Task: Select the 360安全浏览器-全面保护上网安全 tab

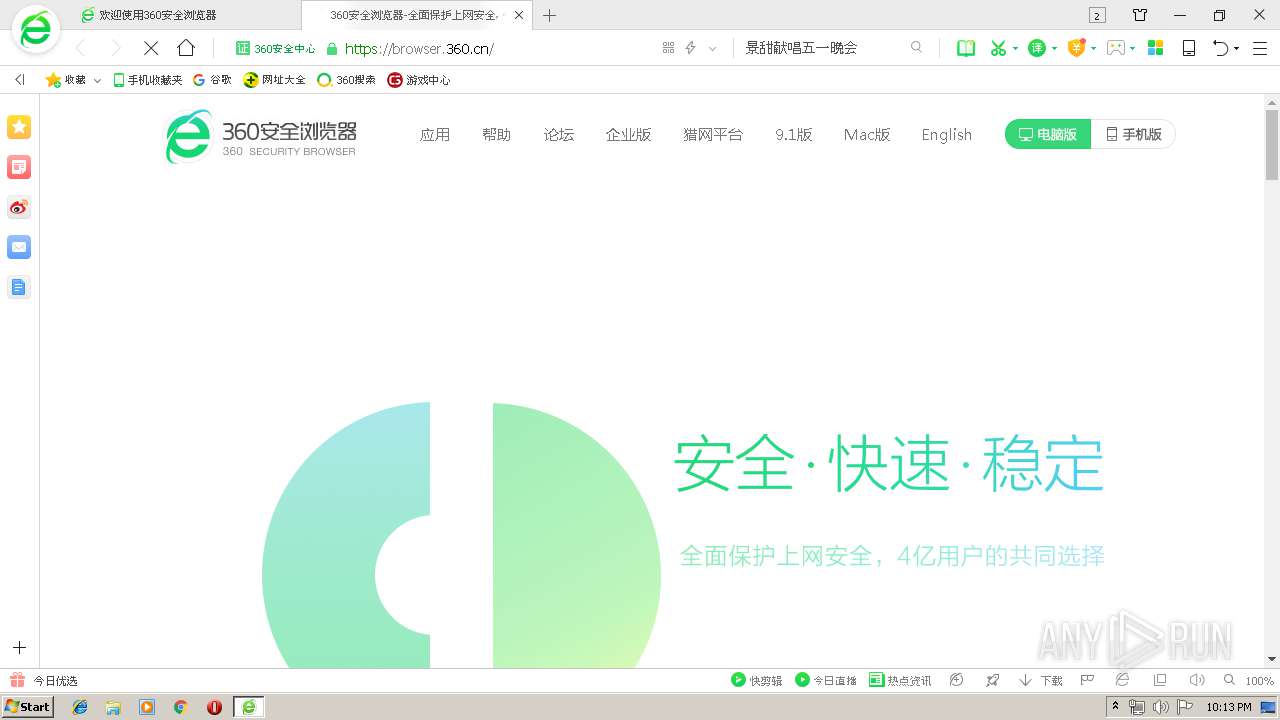Action: pos(416,15)
